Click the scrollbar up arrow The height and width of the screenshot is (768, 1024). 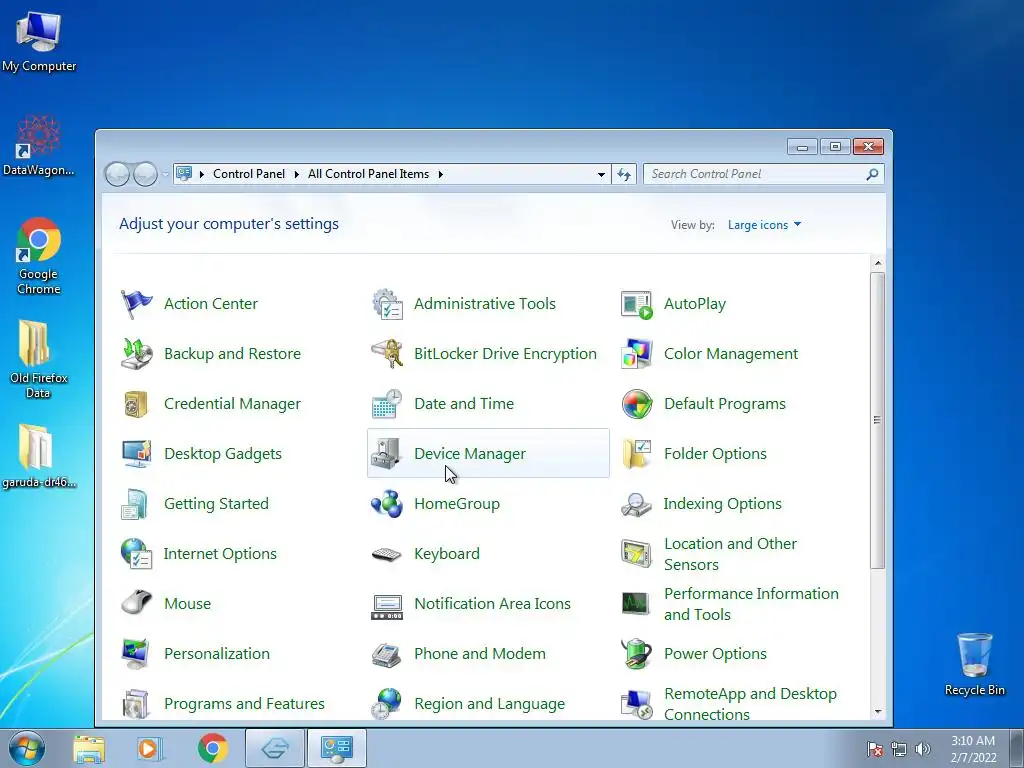click(878, 263)
